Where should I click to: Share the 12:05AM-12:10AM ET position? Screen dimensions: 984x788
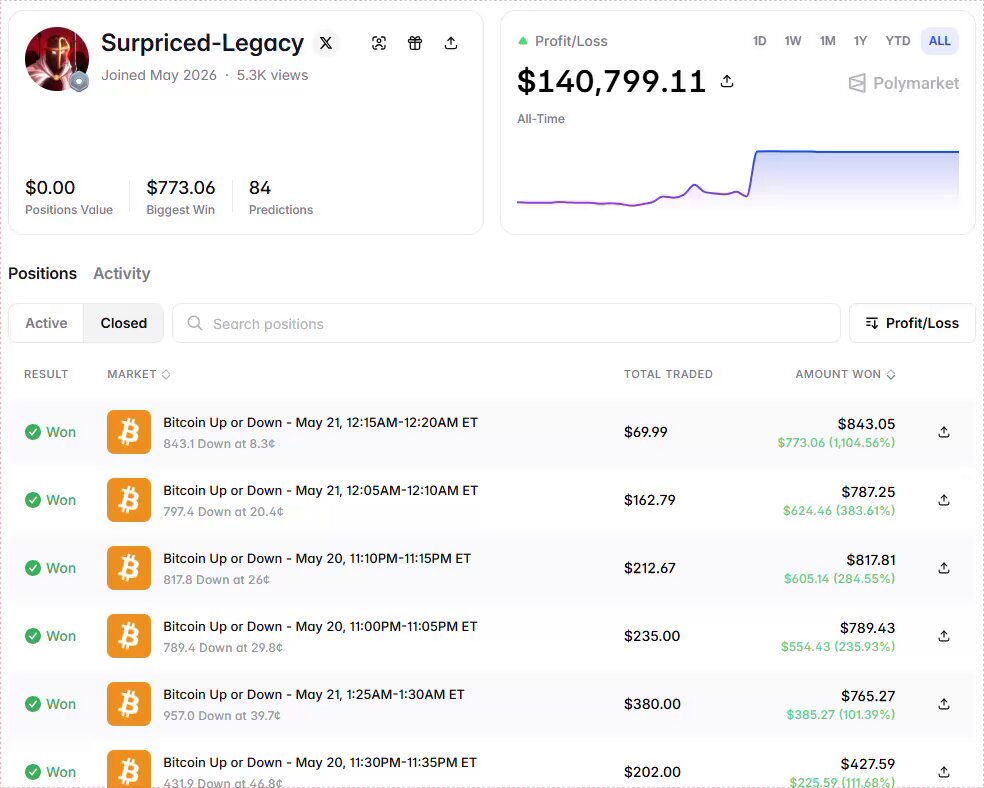point(944,500)
